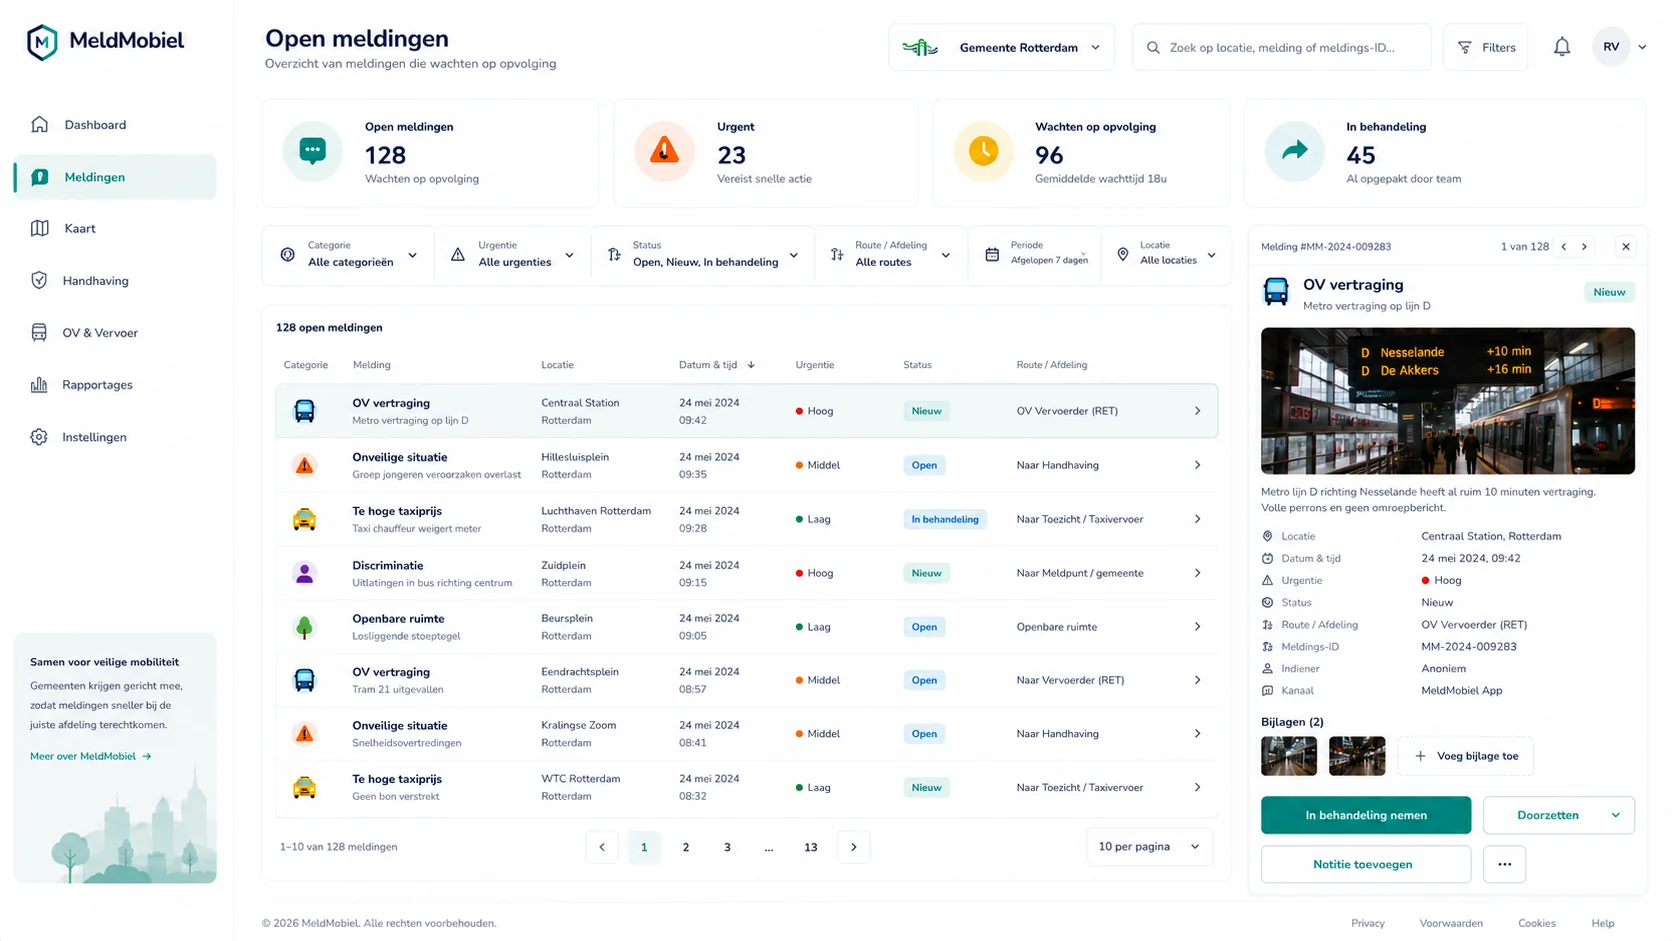The image size is (1672, 941).
Task: Go to next melding in detail panel
Action: click(1584, 247)
